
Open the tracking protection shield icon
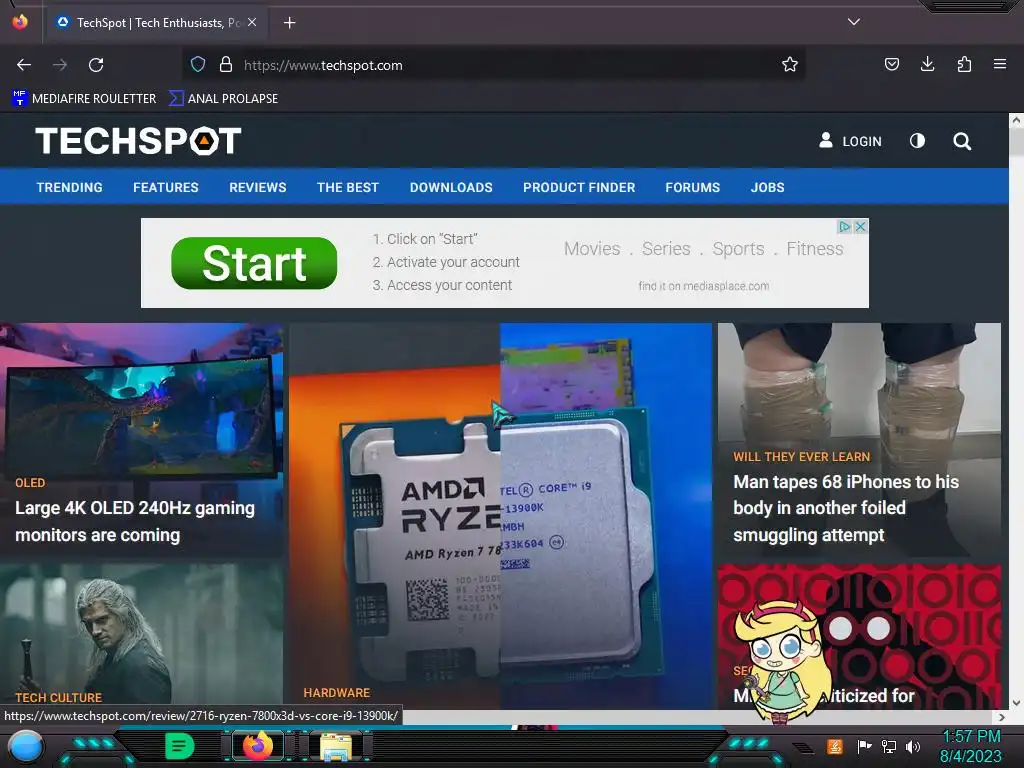(x=198, y=64)
